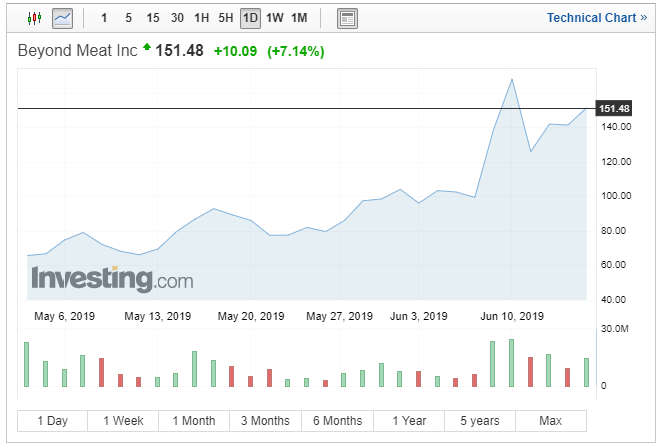Show 1 Year range
662x445 pixels.
[409, 421]
